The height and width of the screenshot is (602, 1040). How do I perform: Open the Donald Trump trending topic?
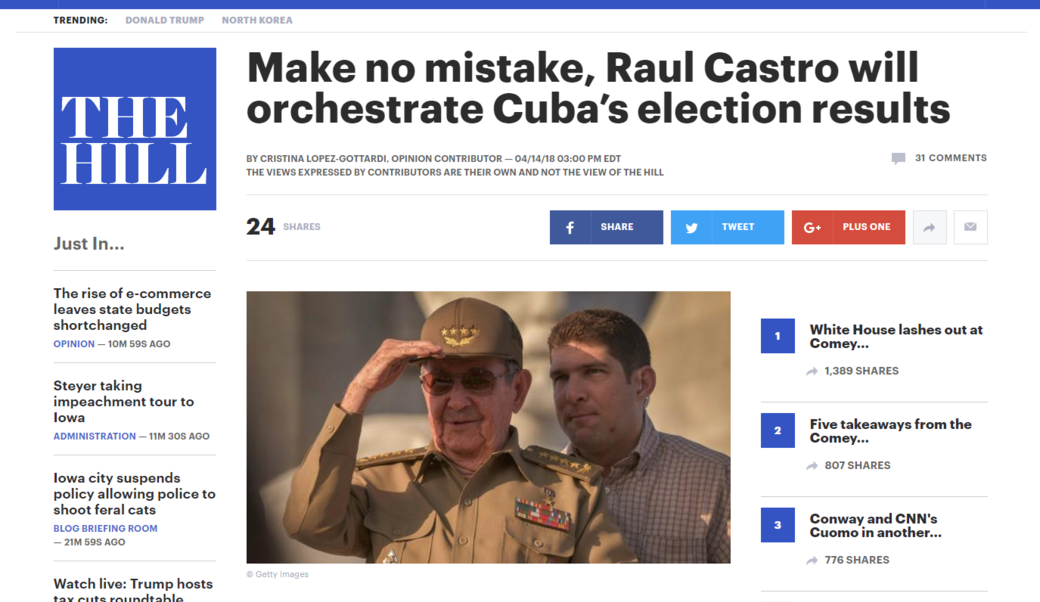pos(164,21)
